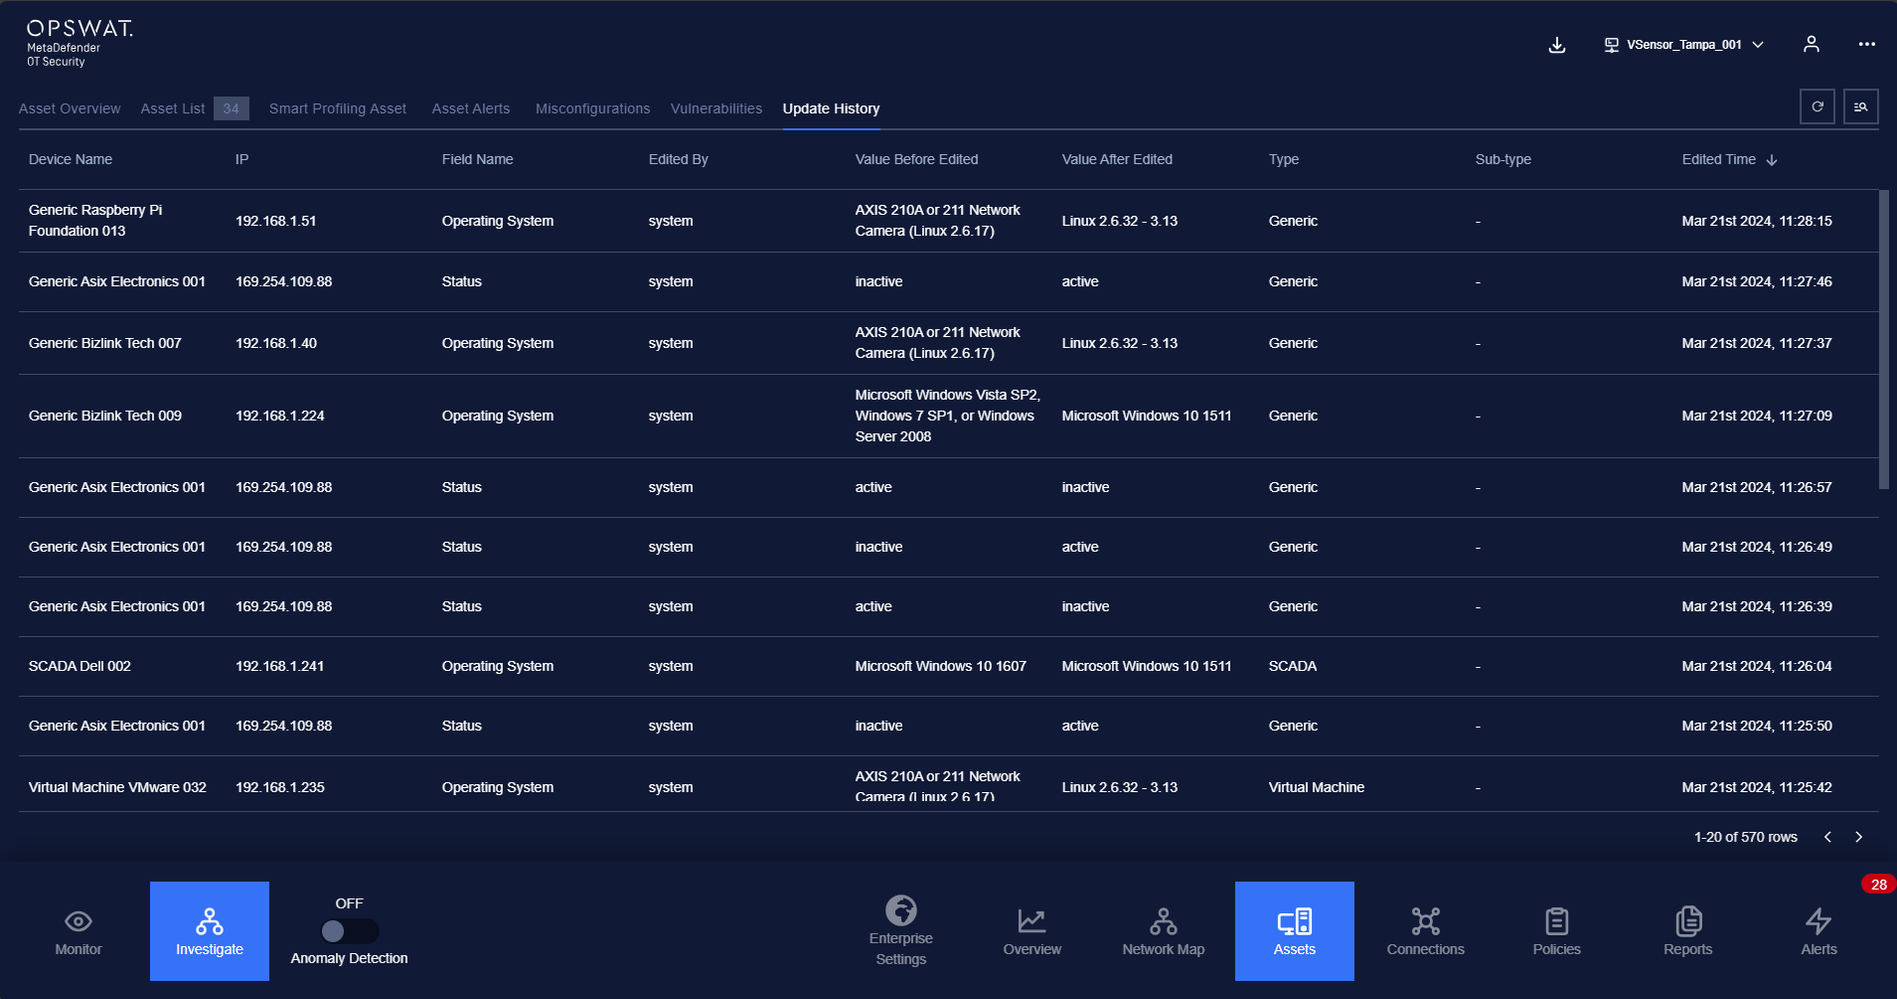Select the Virtual Machine VMware 032 device
The height and width of the screenshot is (999, 1897).
coord(117,787)
